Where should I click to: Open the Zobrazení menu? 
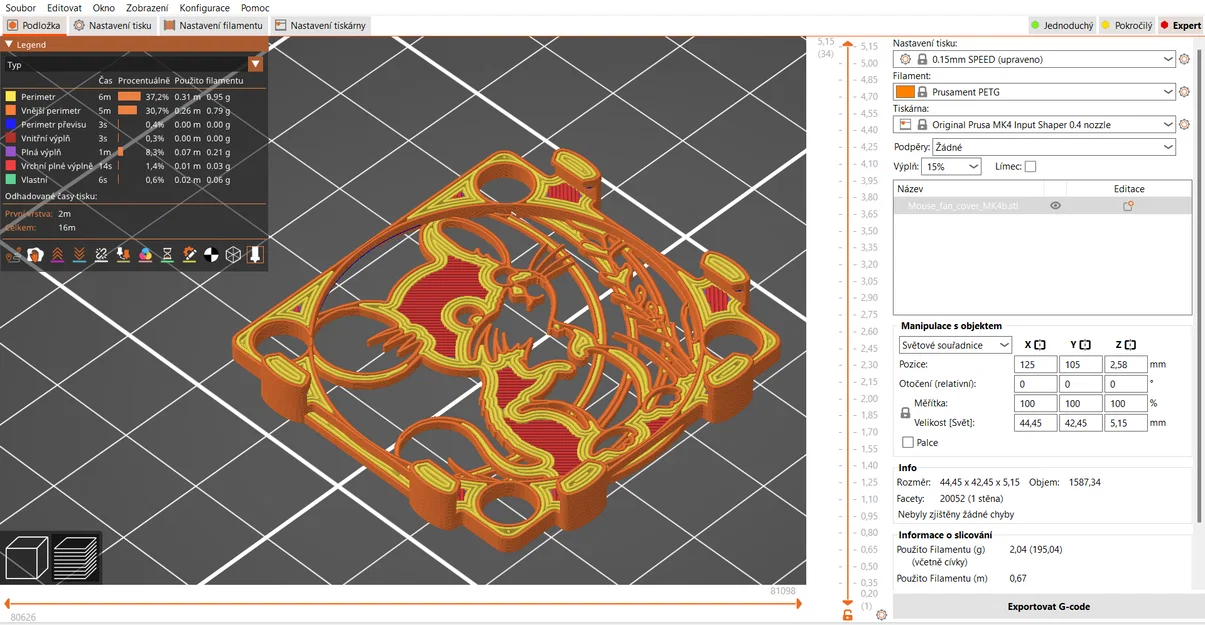coord(147,8)
